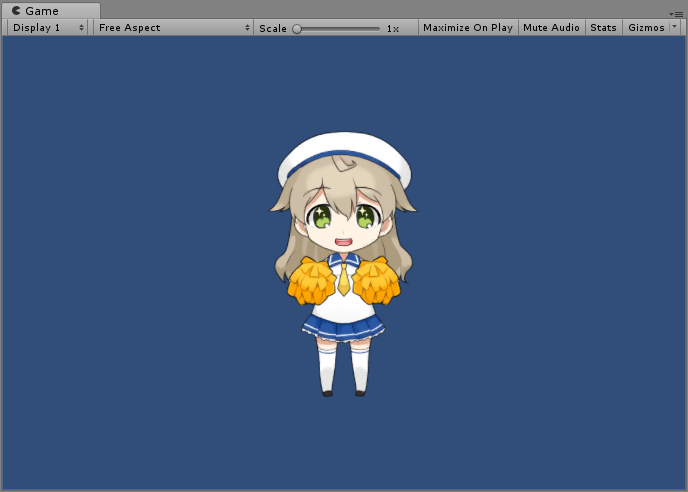The height and width of the screenshot is (492, 688).
Task: Open the Gizmos dropdown arrow
Action: click(675, 27)
